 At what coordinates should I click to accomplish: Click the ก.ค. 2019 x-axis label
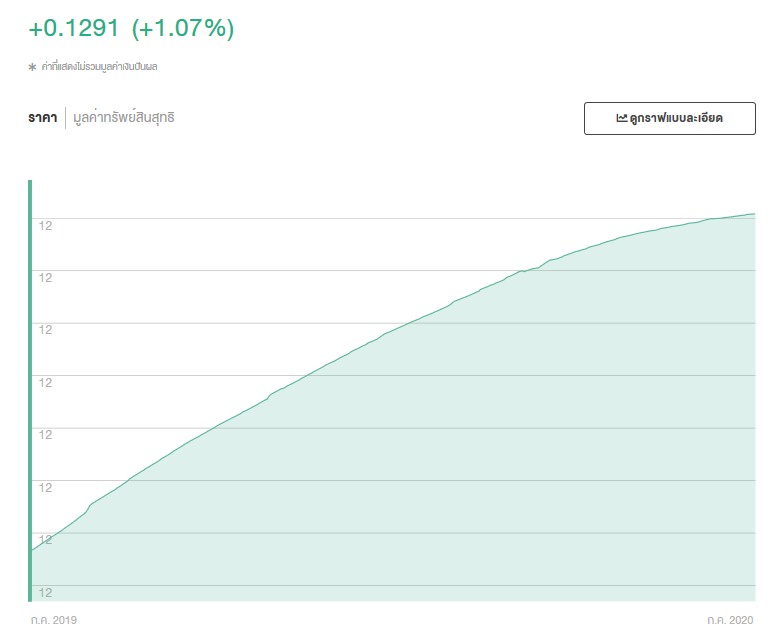click(x=54, y=620)
